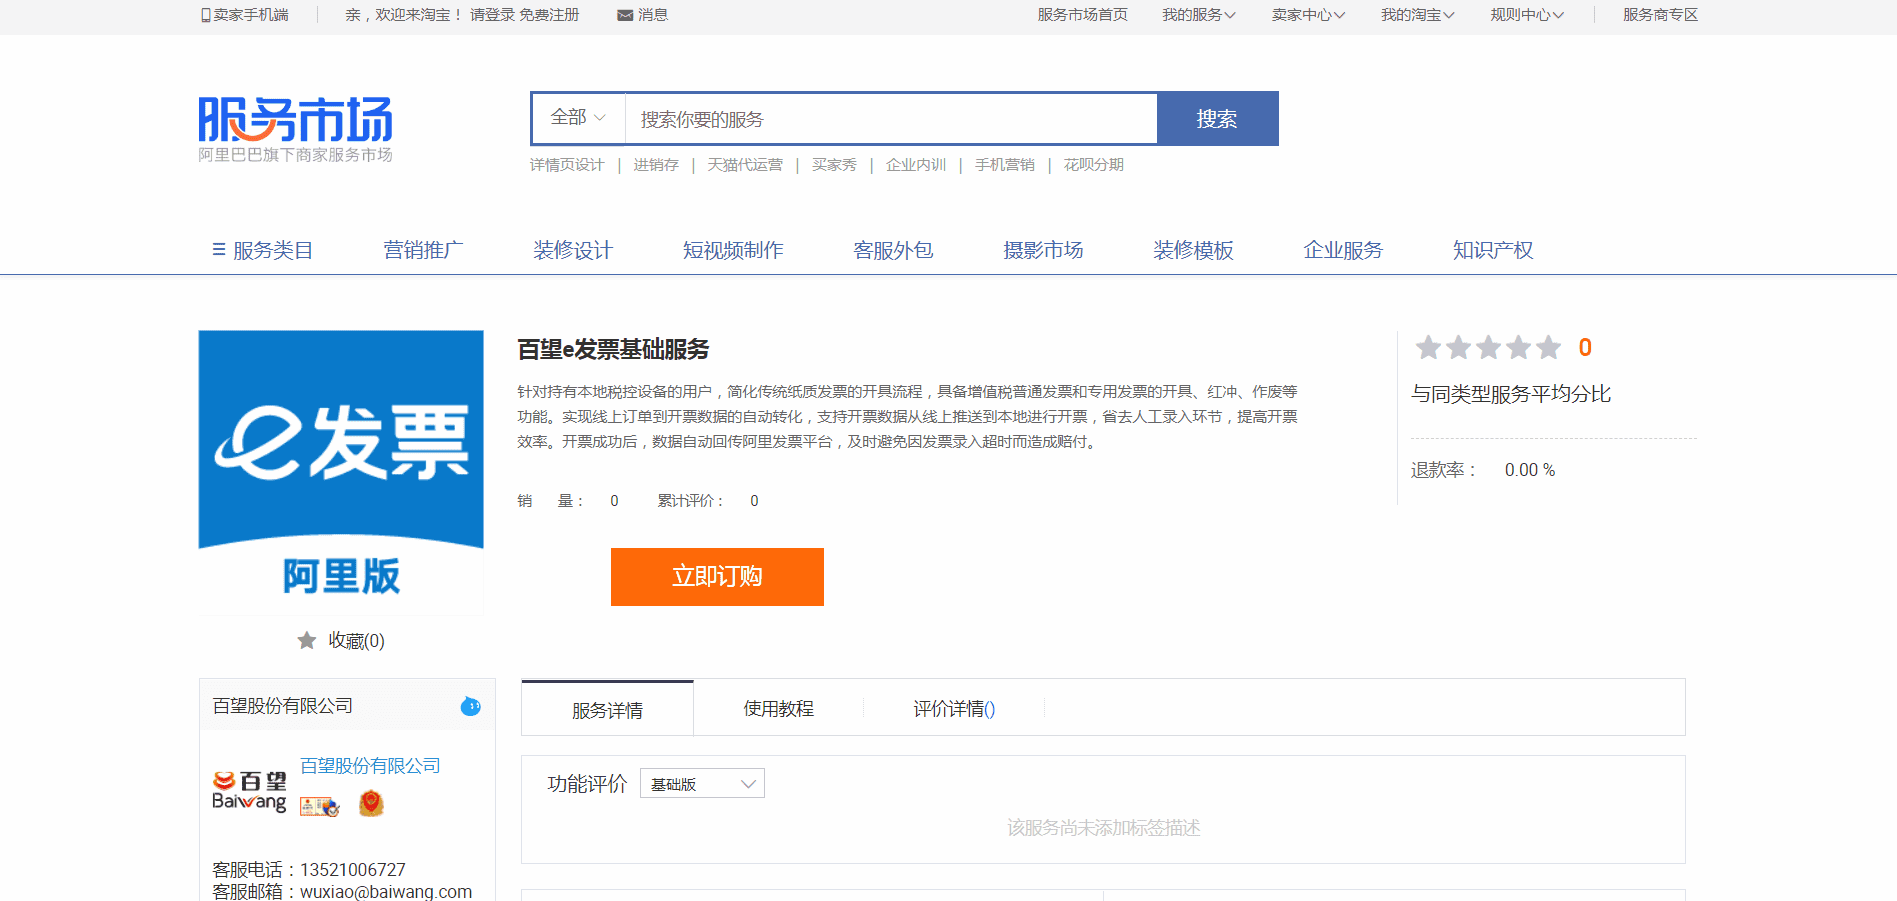Click the blue 百望股份有限公司 company link
Screen dimensions: 1897x901
click(x=370, y=766)
